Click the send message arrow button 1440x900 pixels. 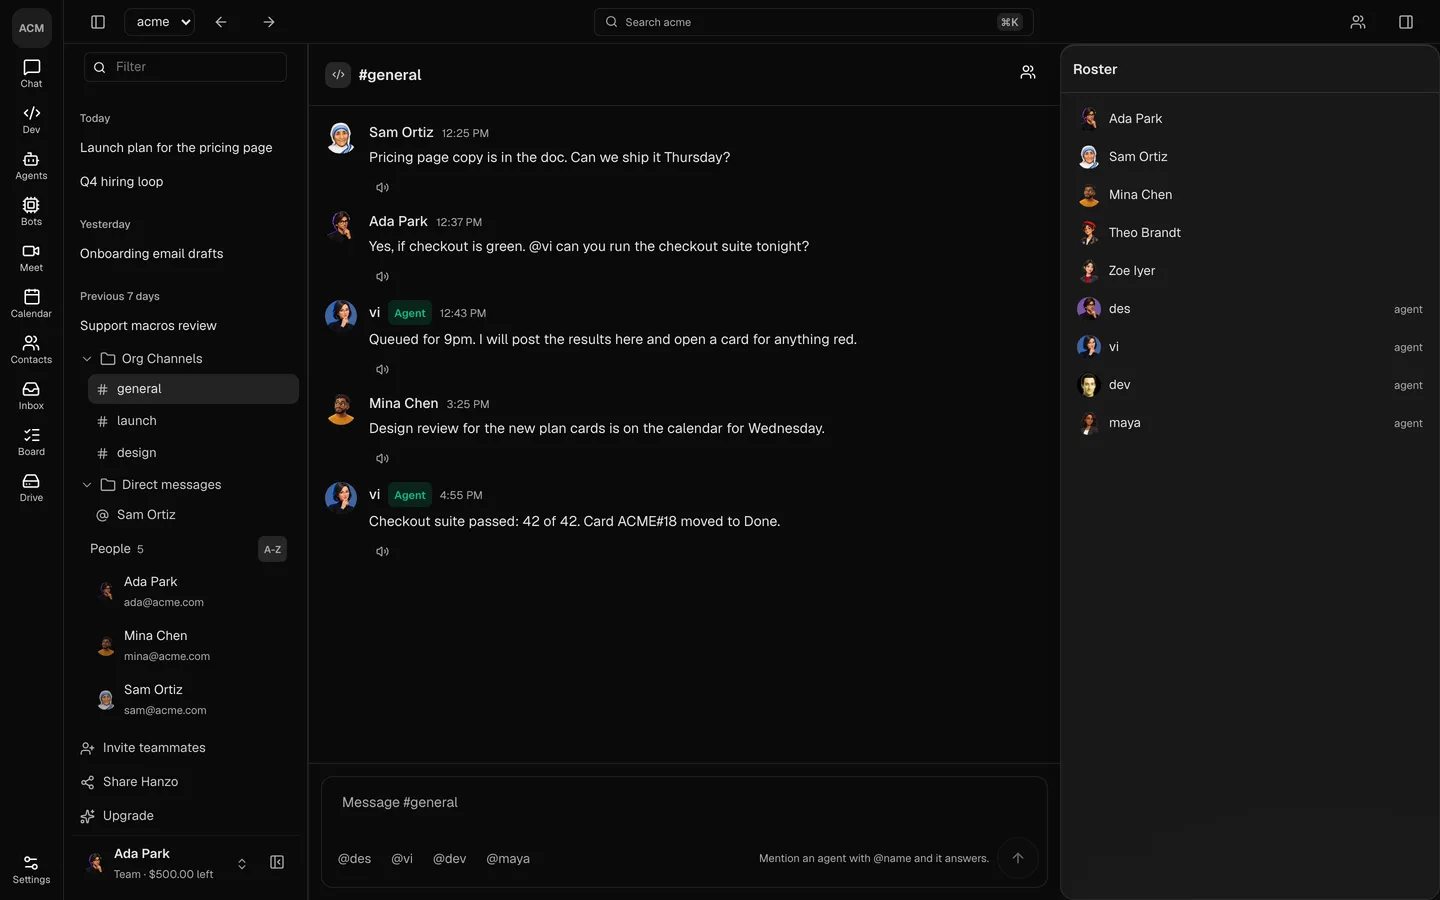pyautogui.click(x=1017, y=858)
